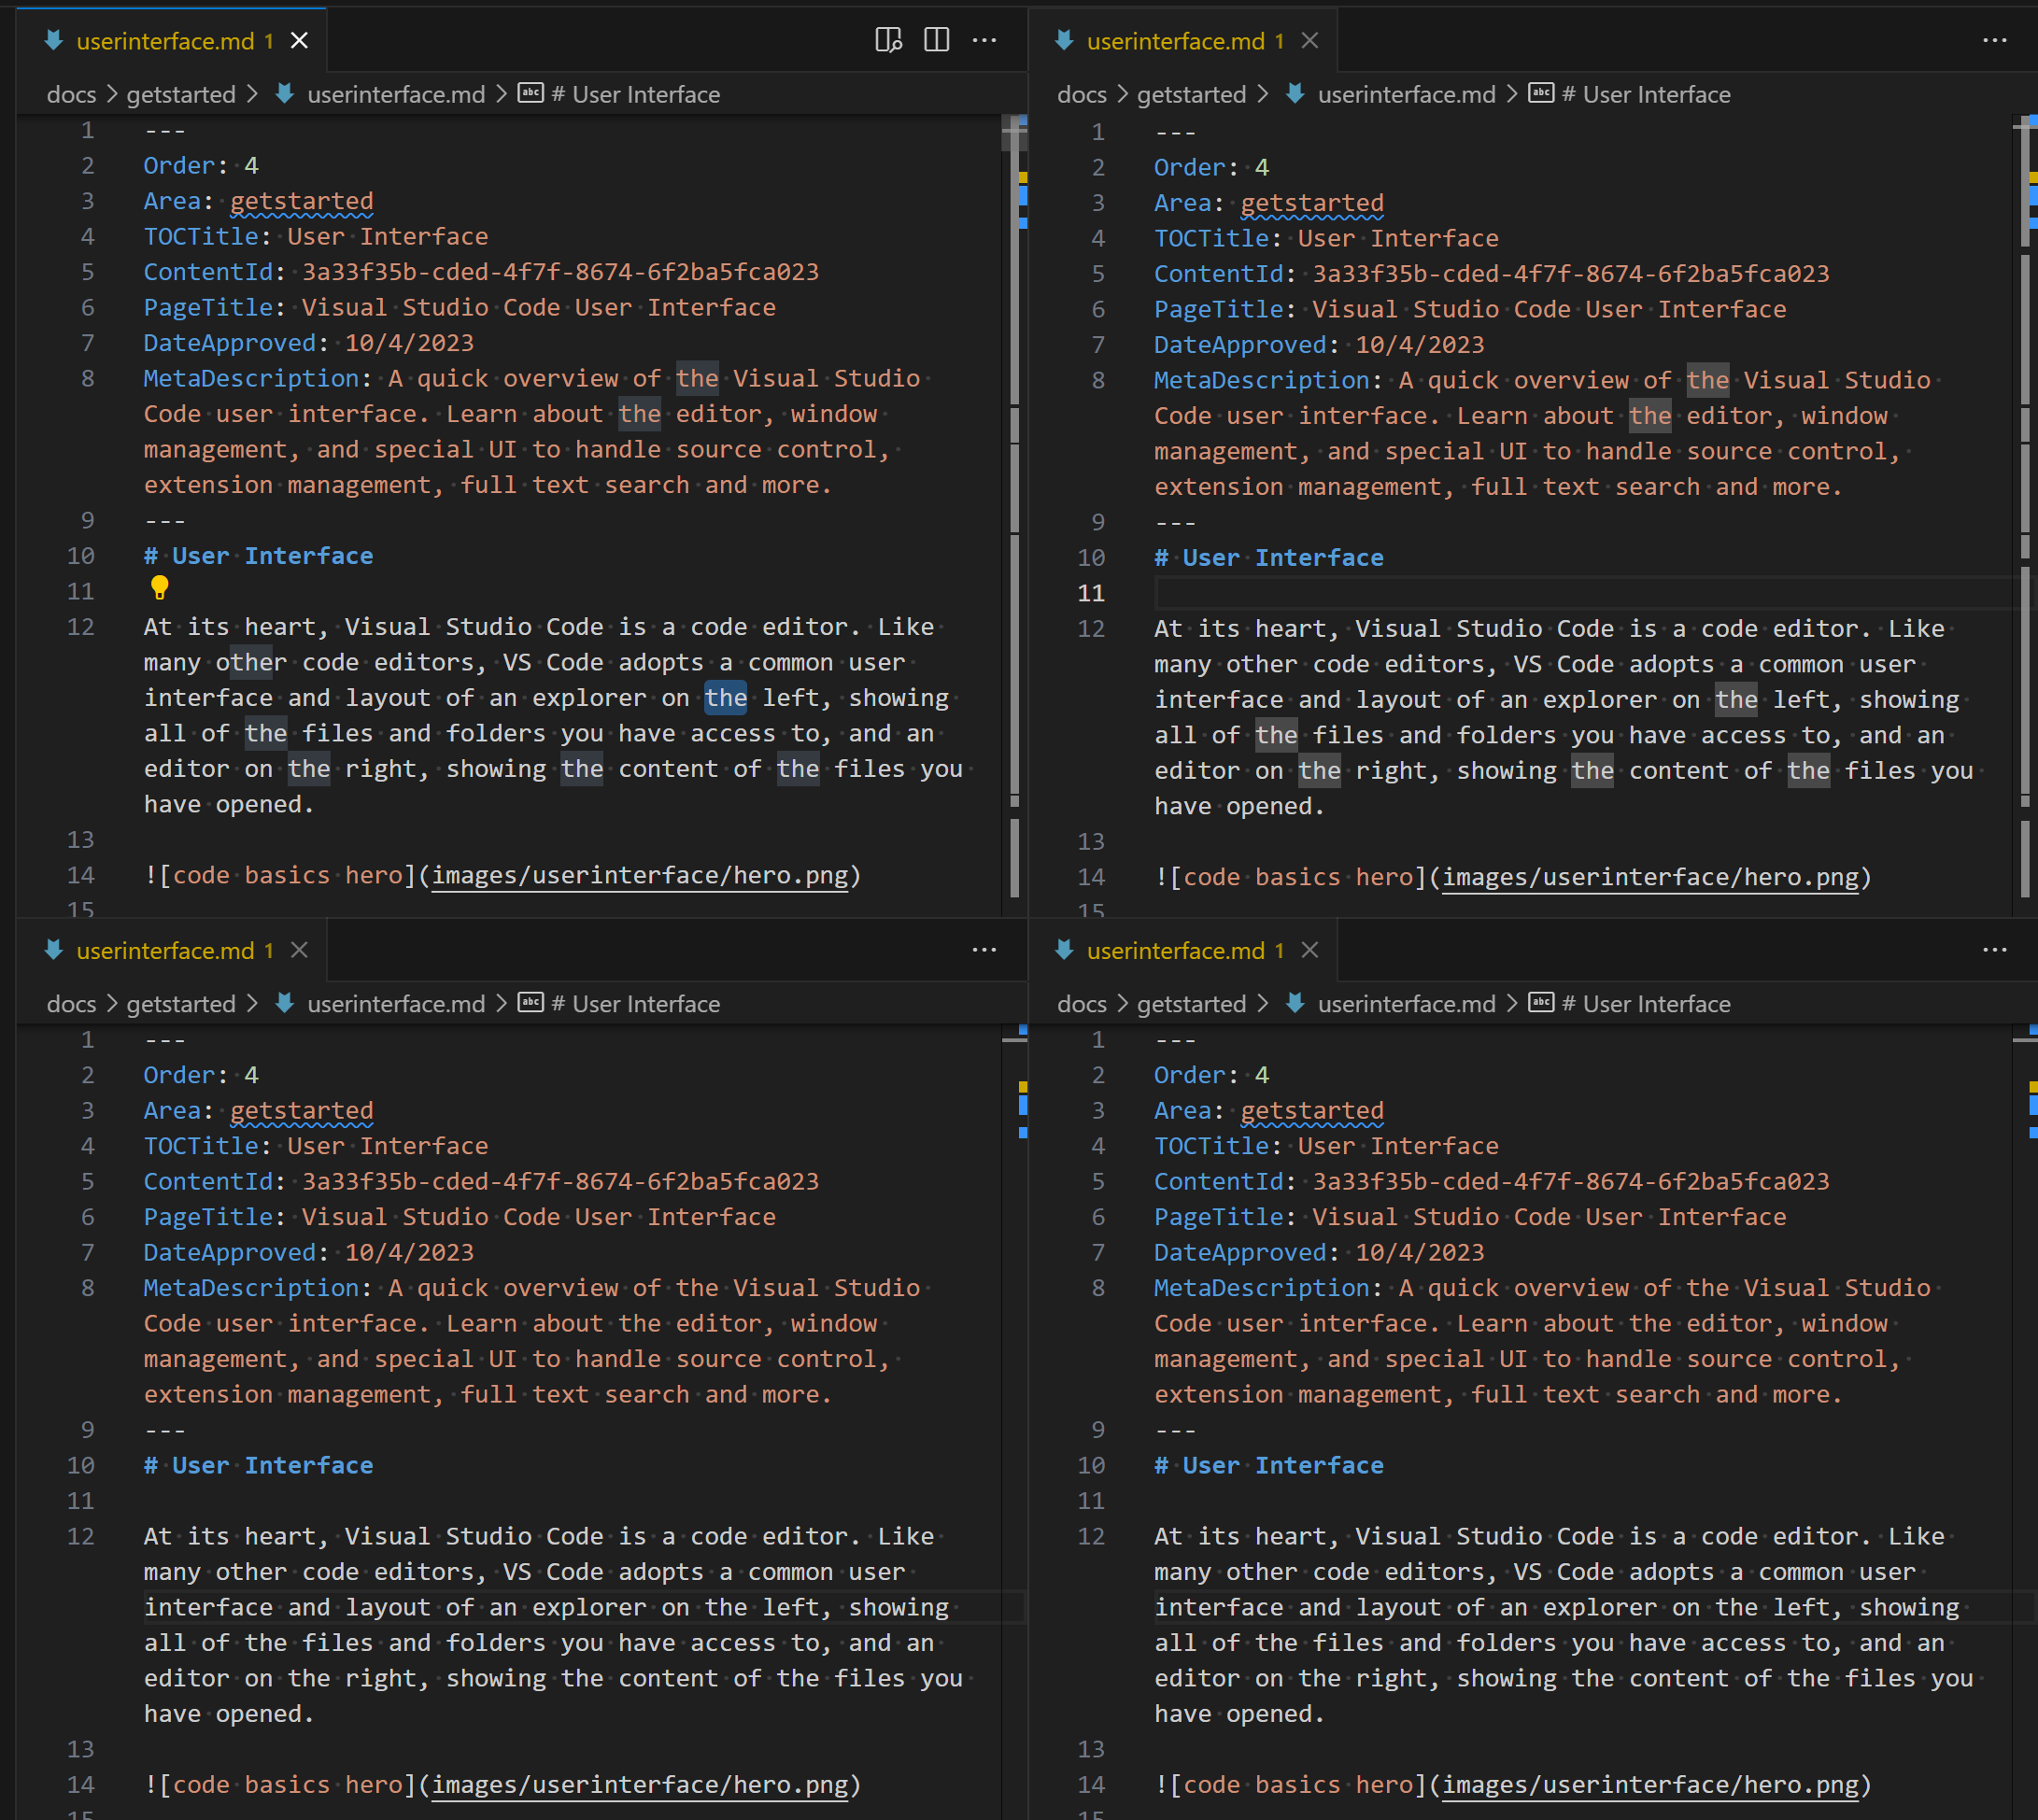This screenshot has height=1820, width=2038.
Task: Click the getstarted link on line 3
Action: click(x=300, y=200)
